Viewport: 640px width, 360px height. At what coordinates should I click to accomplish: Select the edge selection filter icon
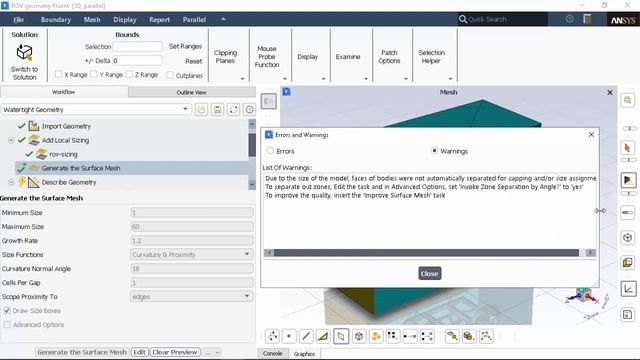tap(306, 336)
